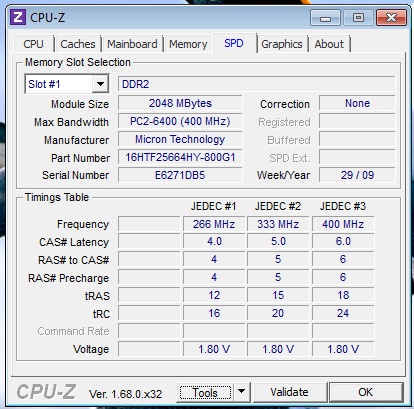Image resolution: width=414 pixels, height=409 pixels.
Task: Click the 400 MHz frequency cell
Action: coord(343,224)
